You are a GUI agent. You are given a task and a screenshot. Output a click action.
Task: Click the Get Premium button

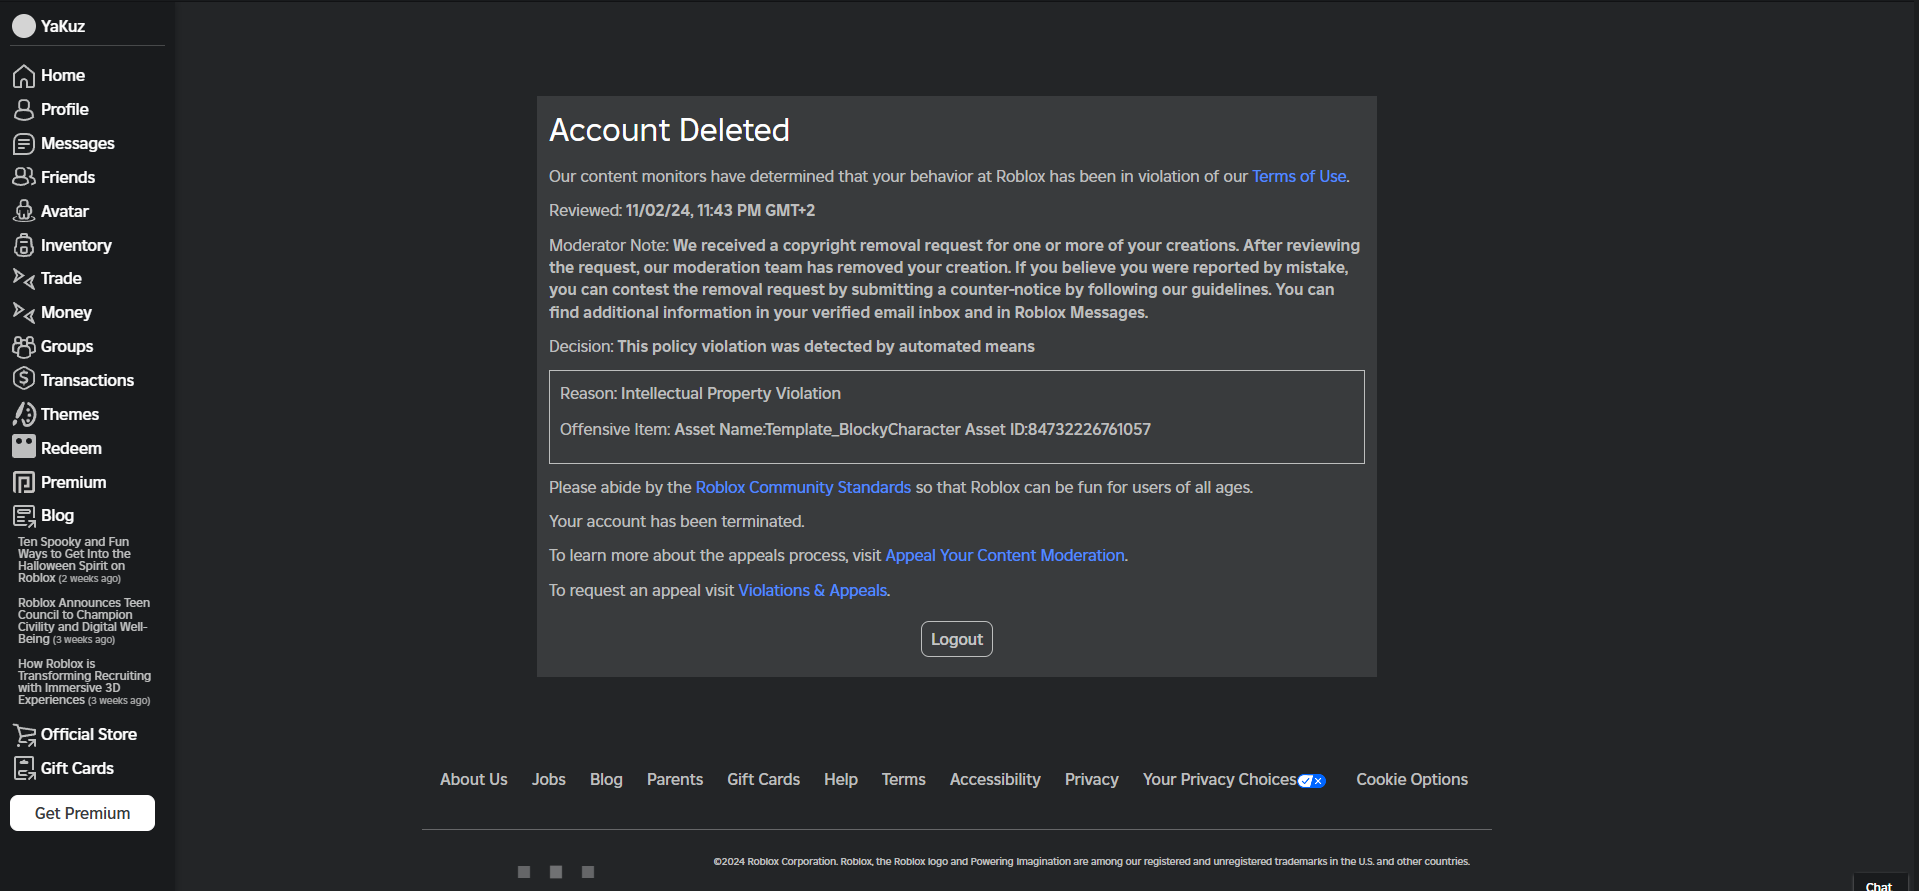point(82,813)
